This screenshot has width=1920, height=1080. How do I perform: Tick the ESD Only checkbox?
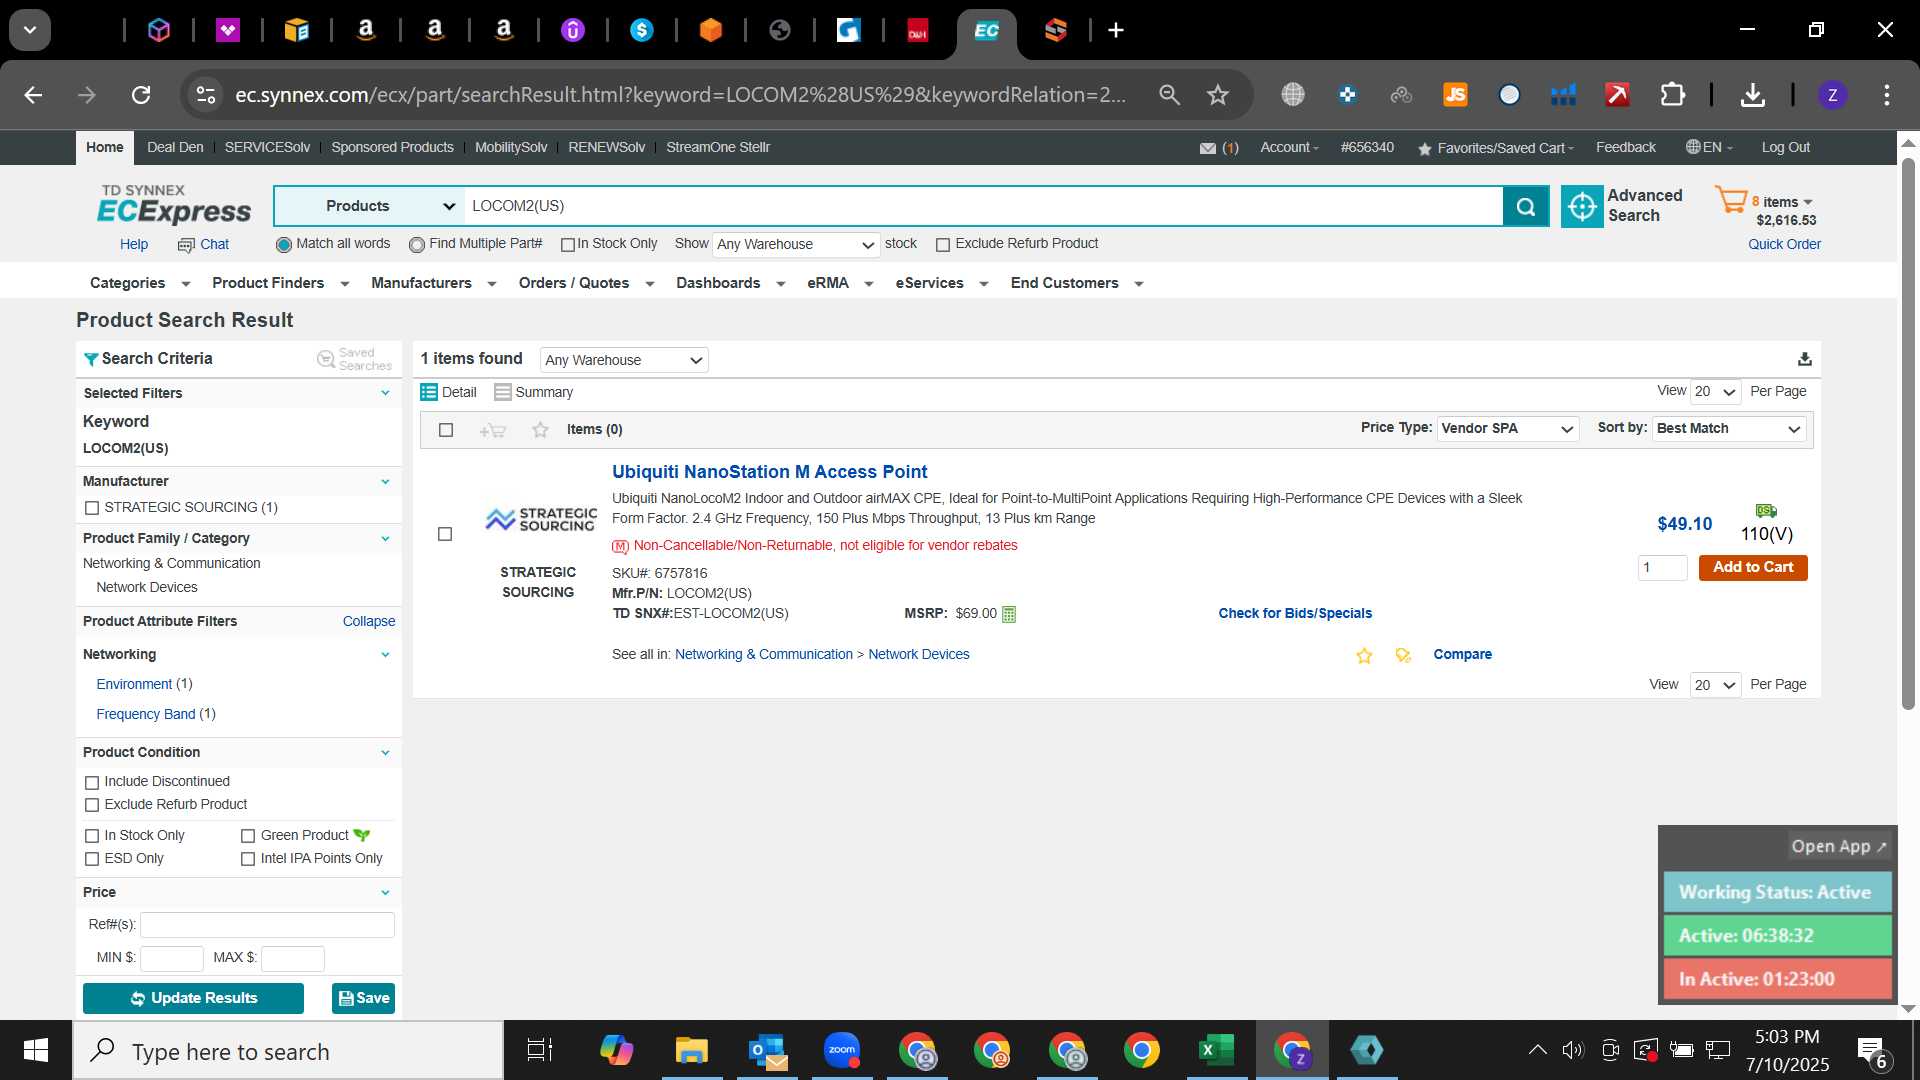point(92,859)
